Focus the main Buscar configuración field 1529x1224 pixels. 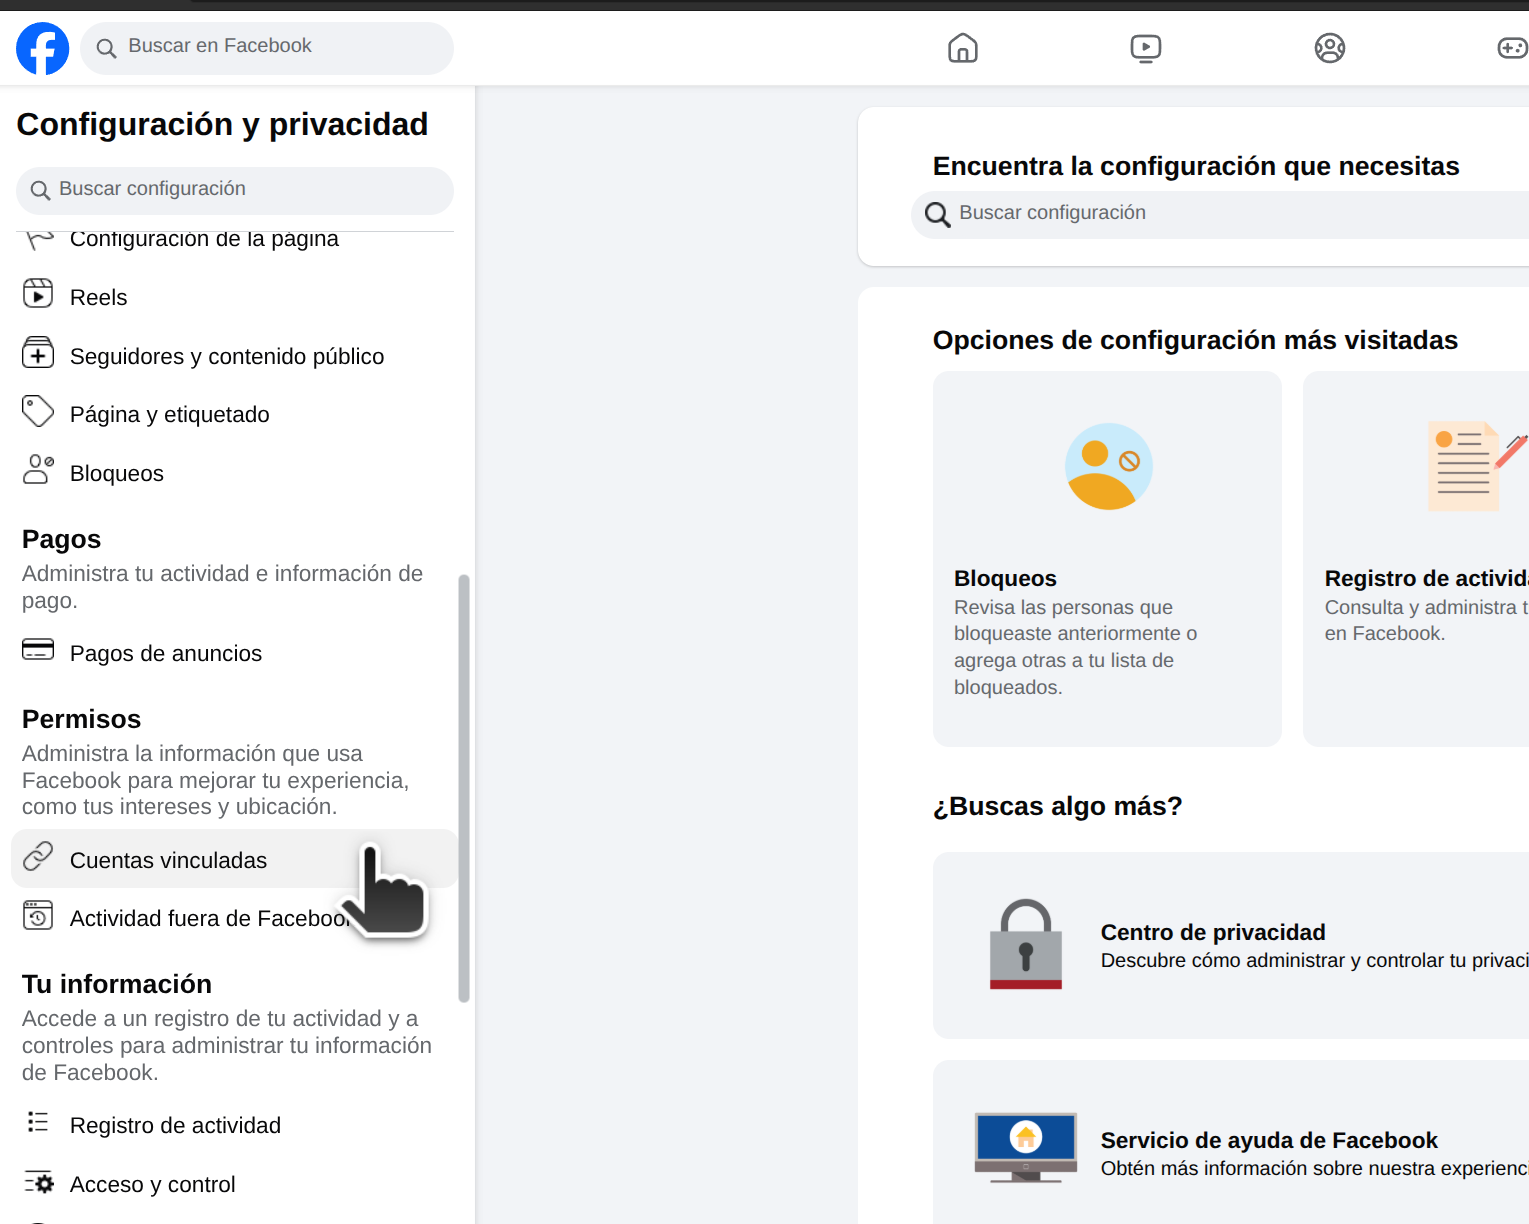(x=1220, y=213)
